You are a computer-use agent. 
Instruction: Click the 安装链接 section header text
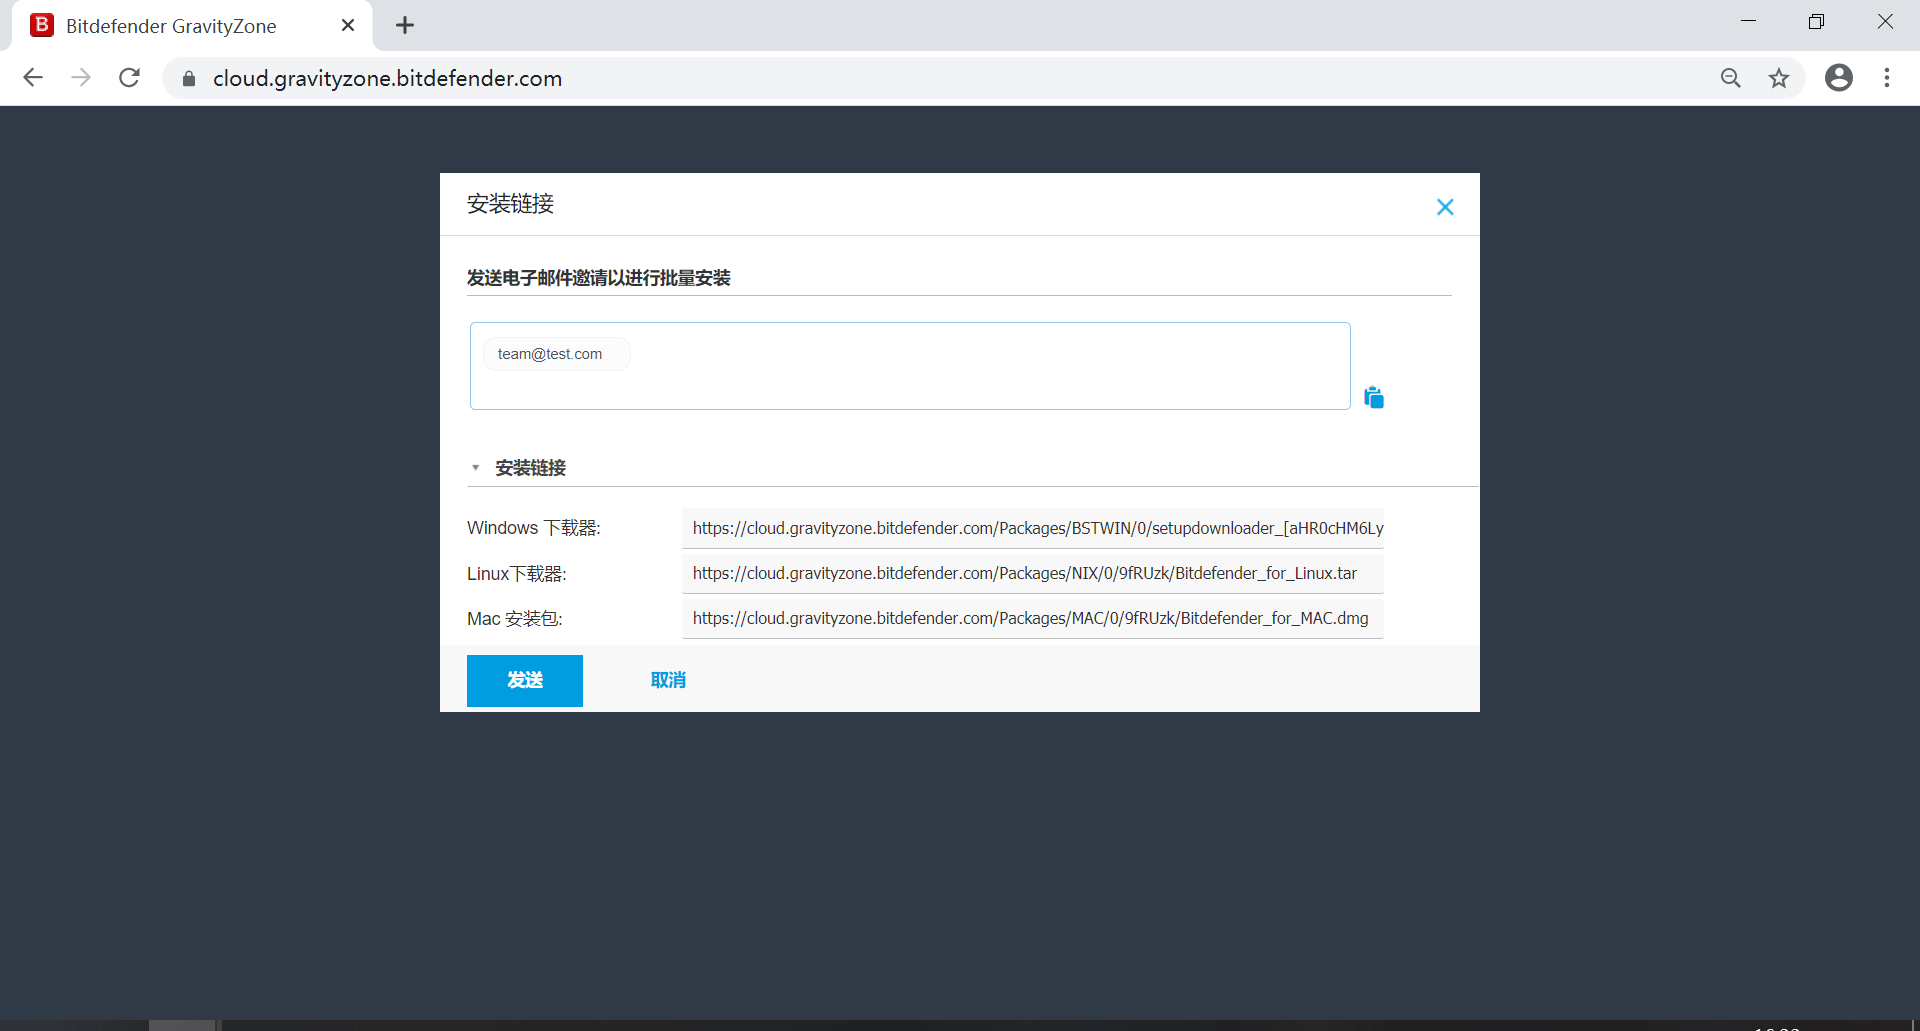point(530,468)
